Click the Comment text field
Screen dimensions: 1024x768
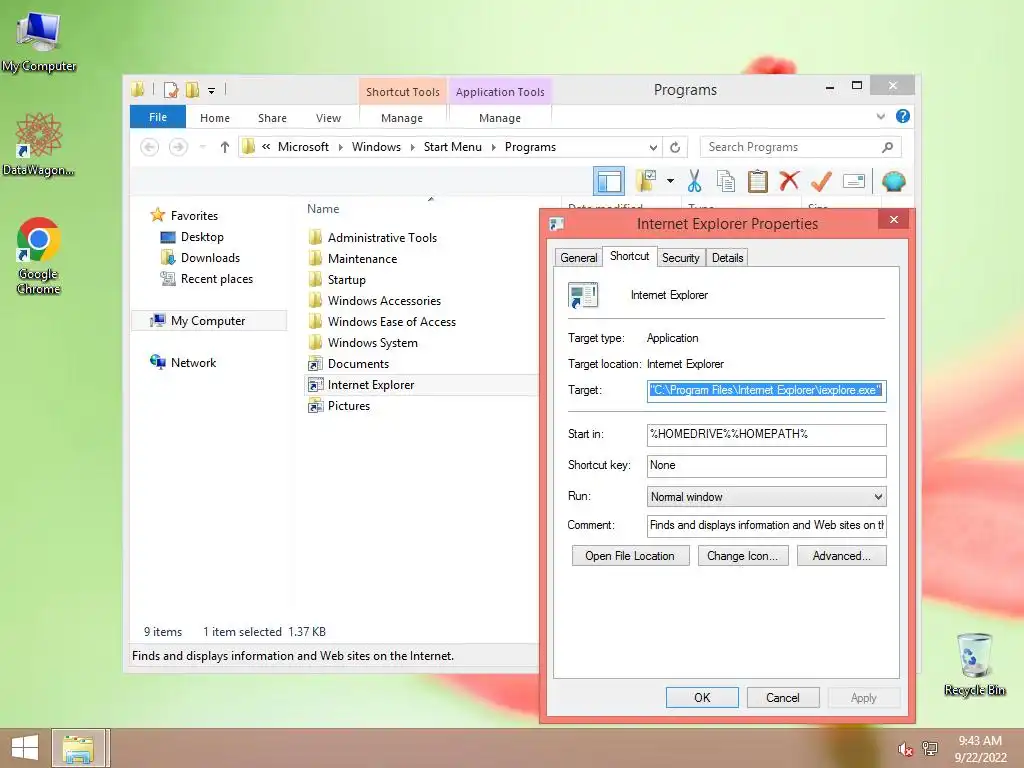[766, 526]
